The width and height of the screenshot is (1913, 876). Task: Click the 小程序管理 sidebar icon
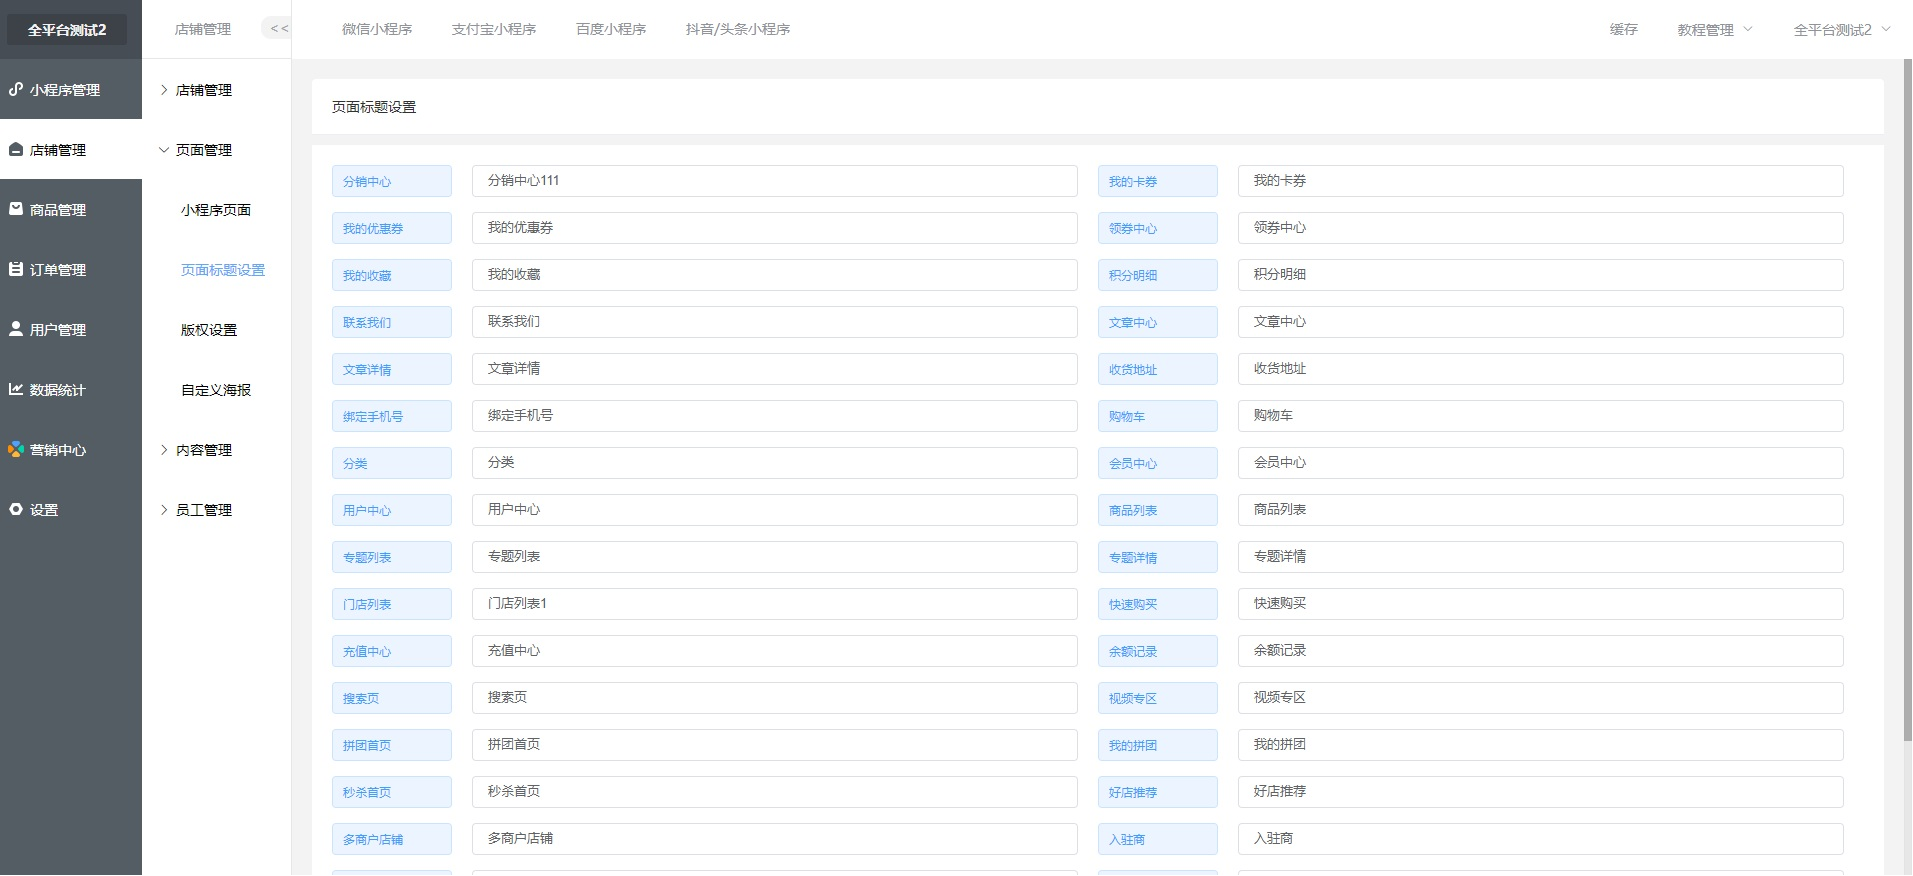coord(16,89)
